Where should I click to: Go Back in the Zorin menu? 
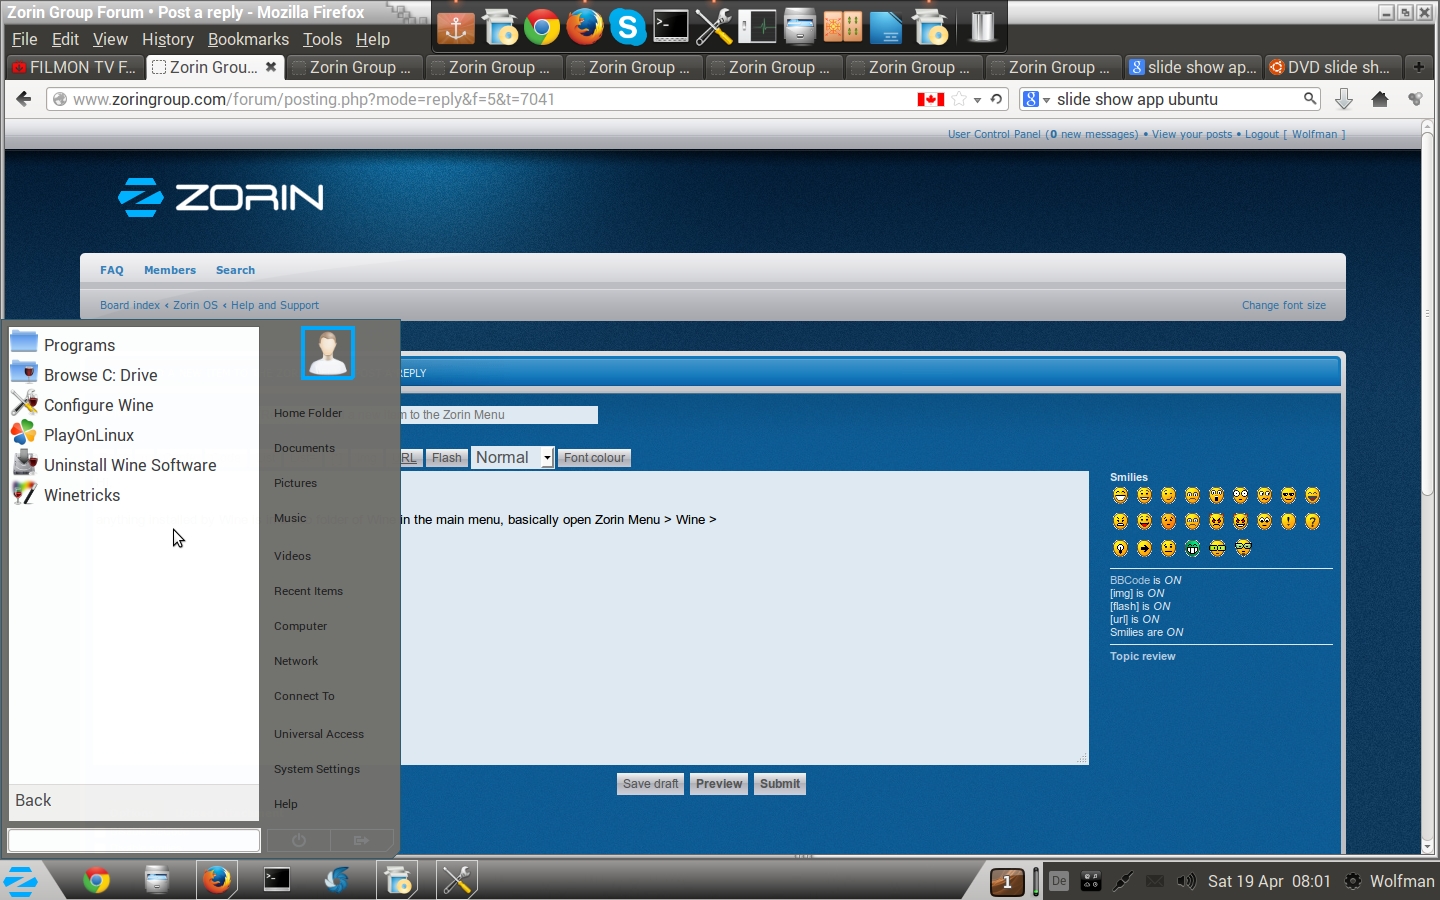click(33, 800)
